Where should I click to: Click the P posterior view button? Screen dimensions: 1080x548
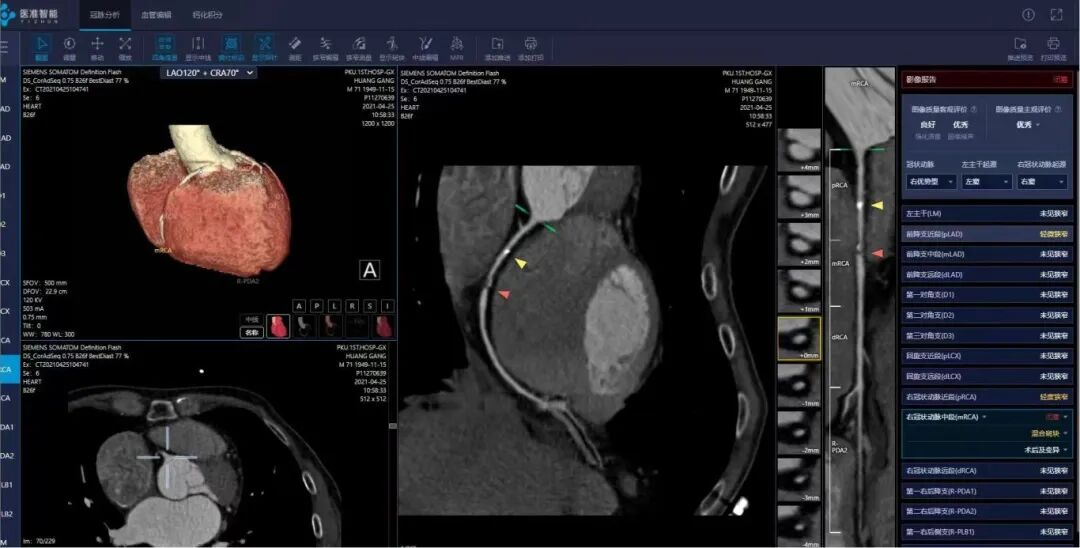point(316,306)
